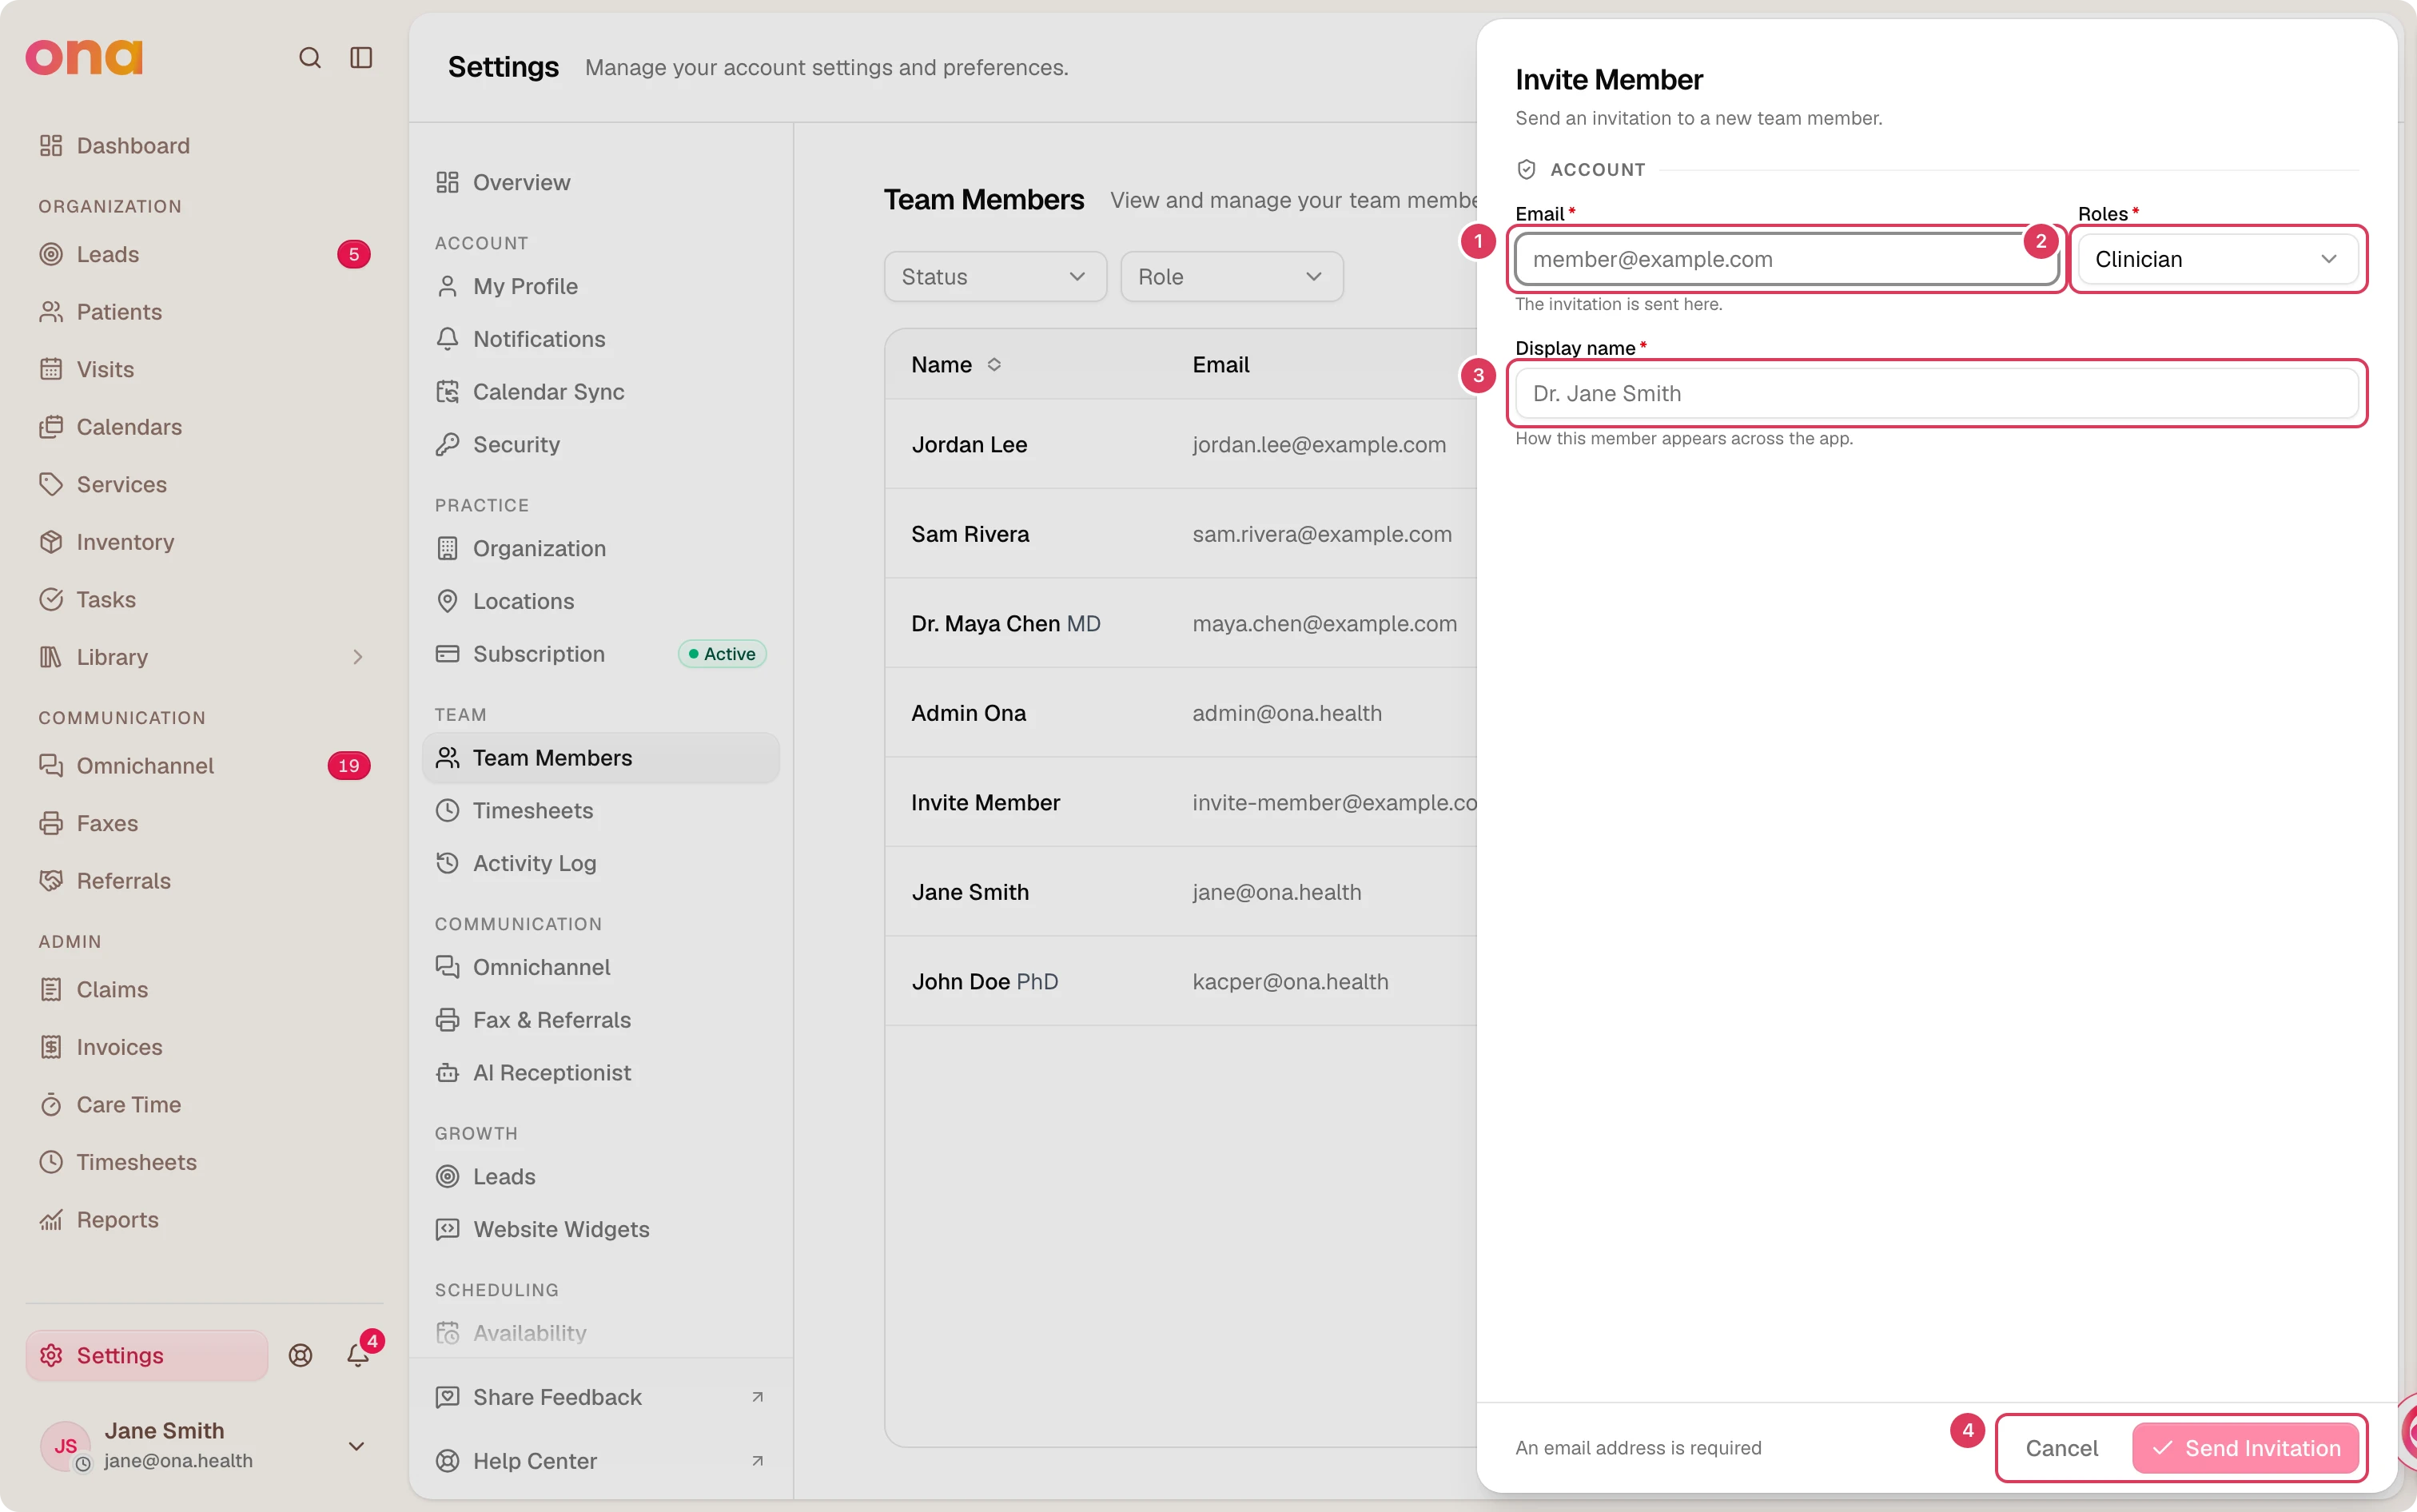Open the Visits page
The image size is (2417, 1512).
click(x=204, y=369)
